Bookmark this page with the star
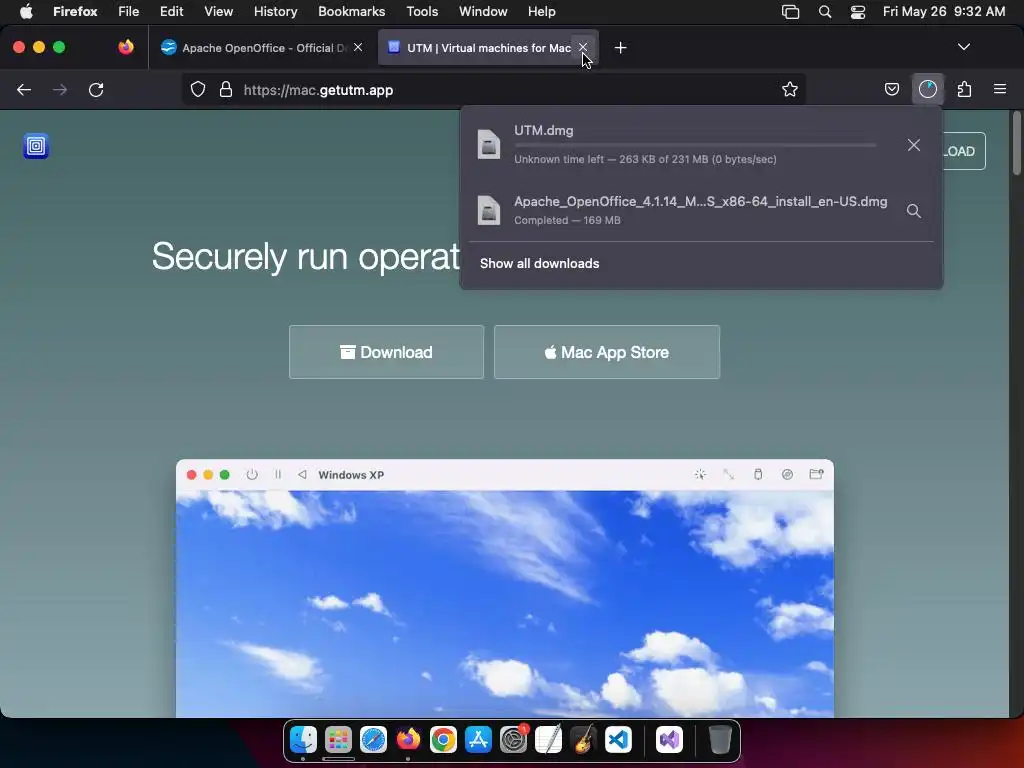1024x768 pixels. (790, 90)
